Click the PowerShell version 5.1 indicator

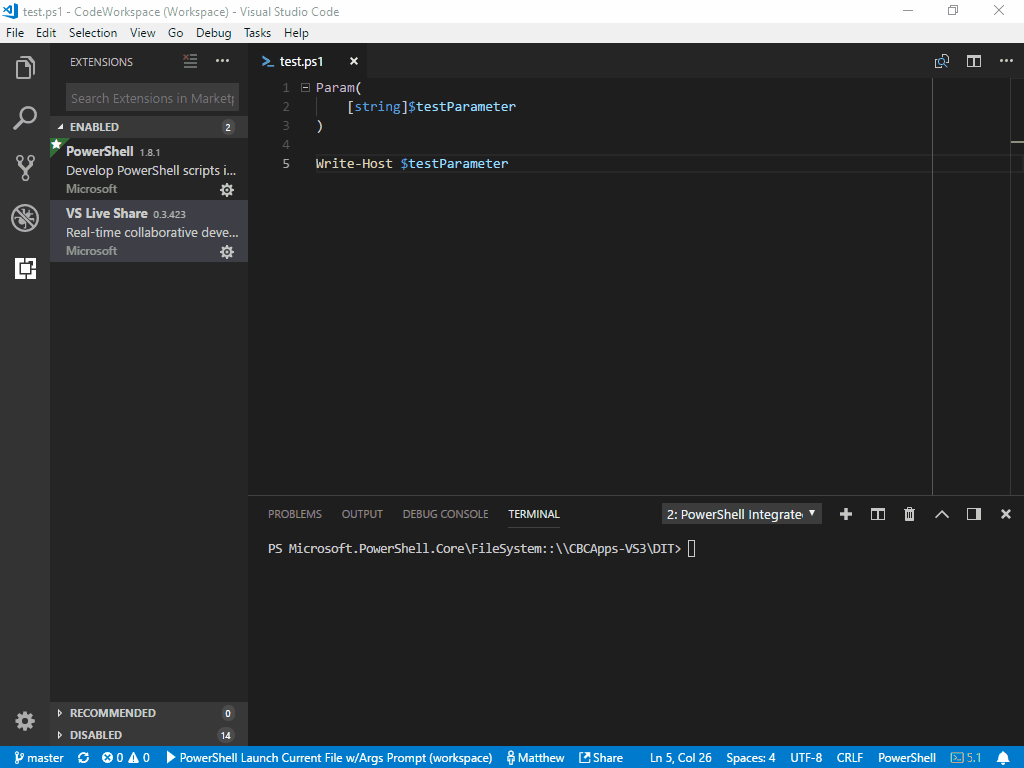966,758
